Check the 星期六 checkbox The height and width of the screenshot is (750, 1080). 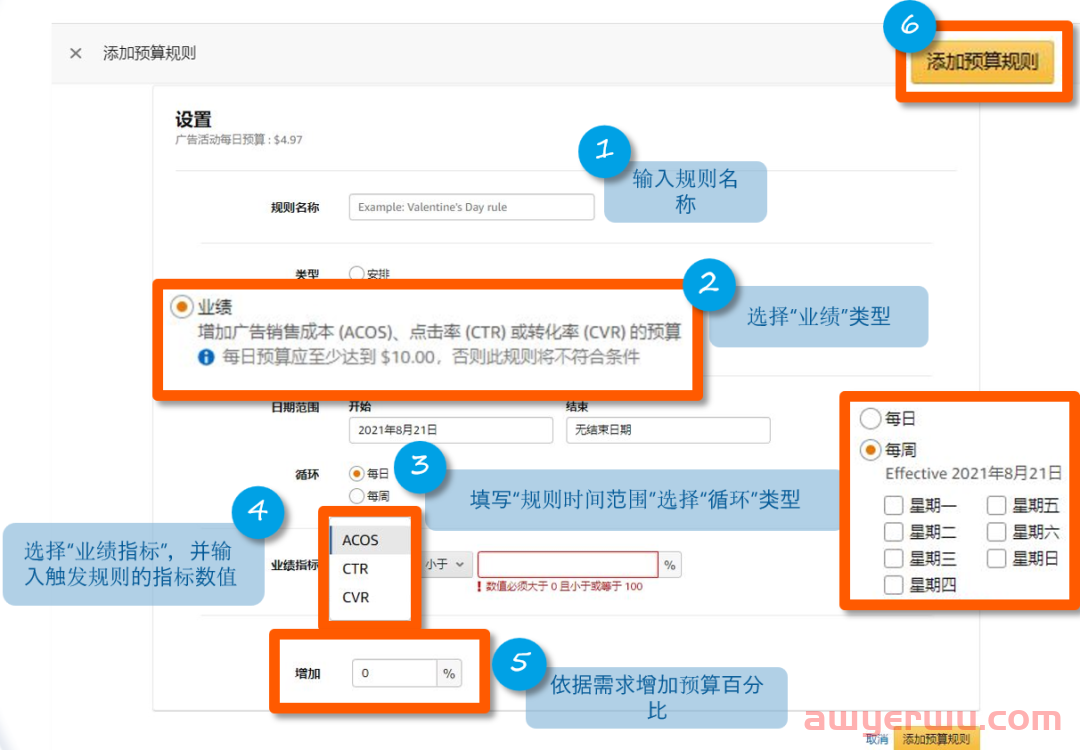[996, 532]
